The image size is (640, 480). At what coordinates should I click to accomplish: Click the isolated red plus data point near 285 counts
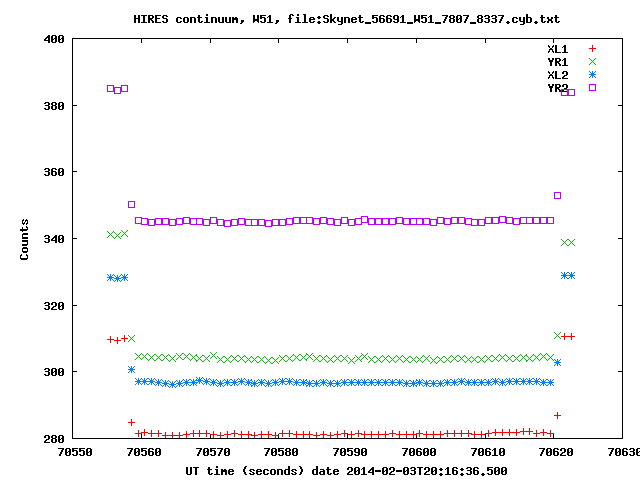(x=131, y=422)
